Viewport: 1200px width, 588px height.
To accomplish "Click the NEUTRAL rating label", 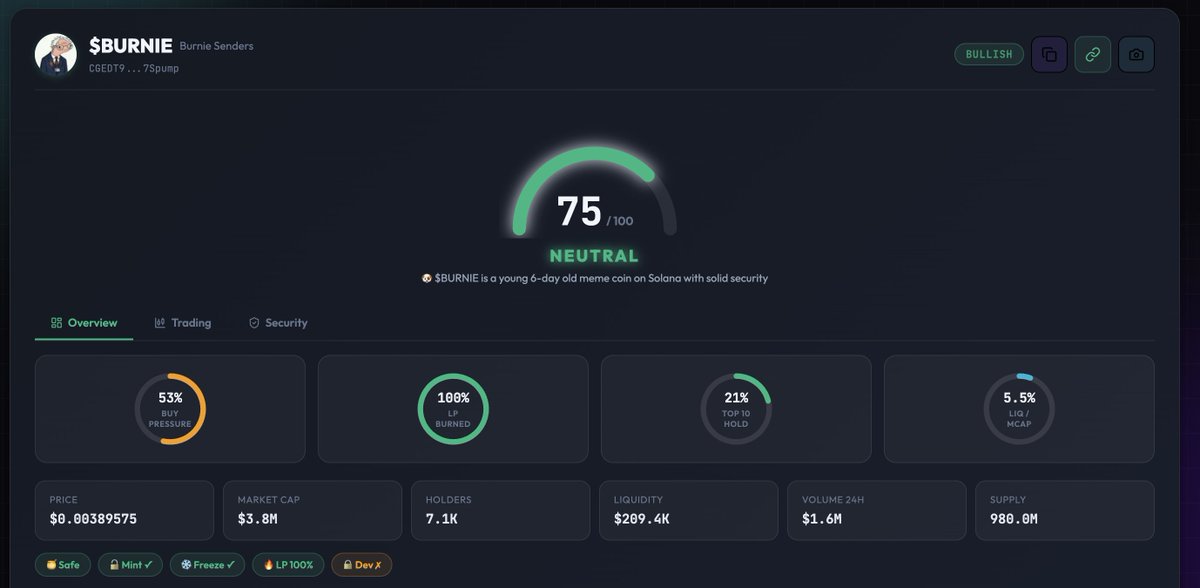I will coord(594,256).
